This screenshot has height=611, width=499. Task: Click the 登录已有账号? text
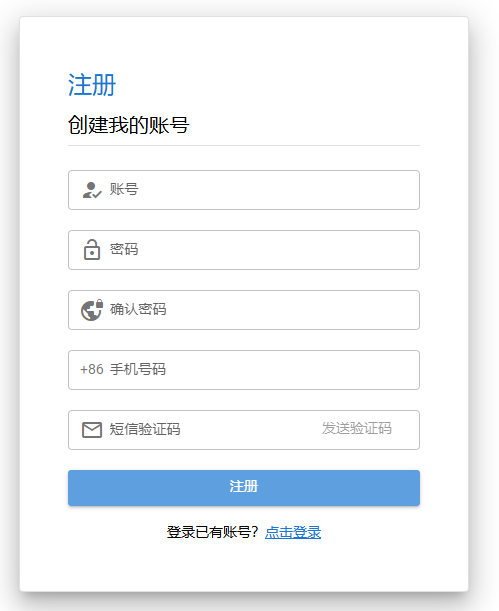[213, 532]
